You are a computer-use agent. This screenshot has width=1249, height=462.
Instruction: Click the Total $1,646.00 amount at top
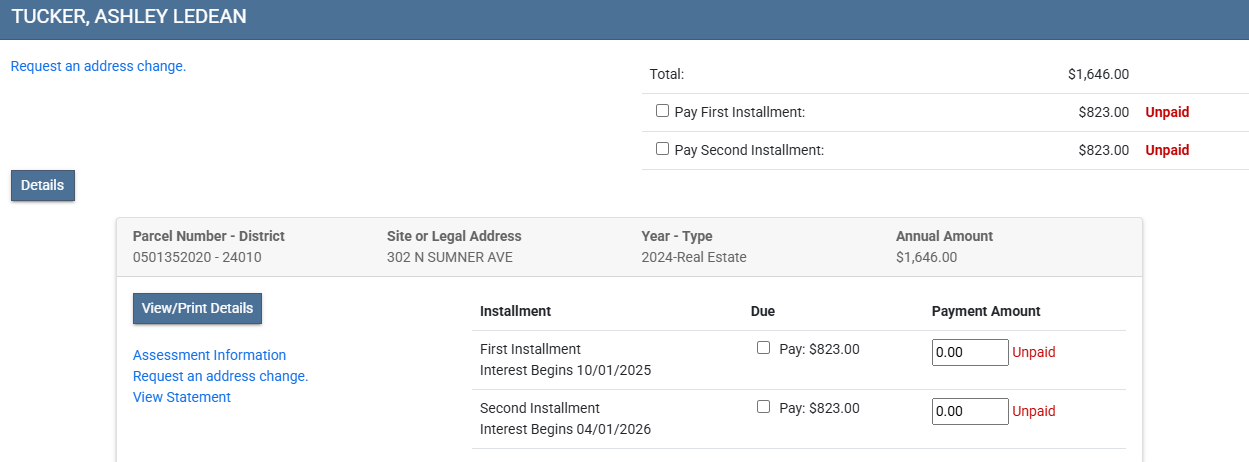coord(1098,74)
